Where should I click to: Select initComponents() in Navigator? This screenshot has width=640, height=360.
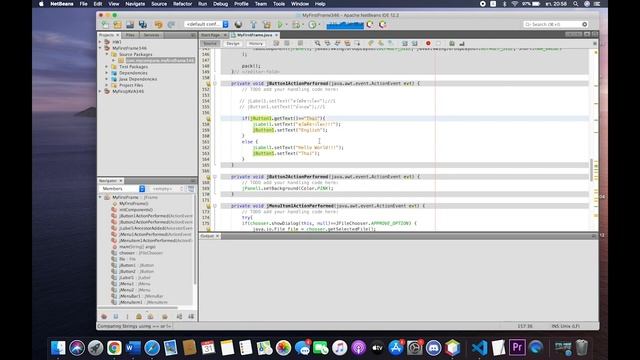pyautogui.click(x=136, y=209)
